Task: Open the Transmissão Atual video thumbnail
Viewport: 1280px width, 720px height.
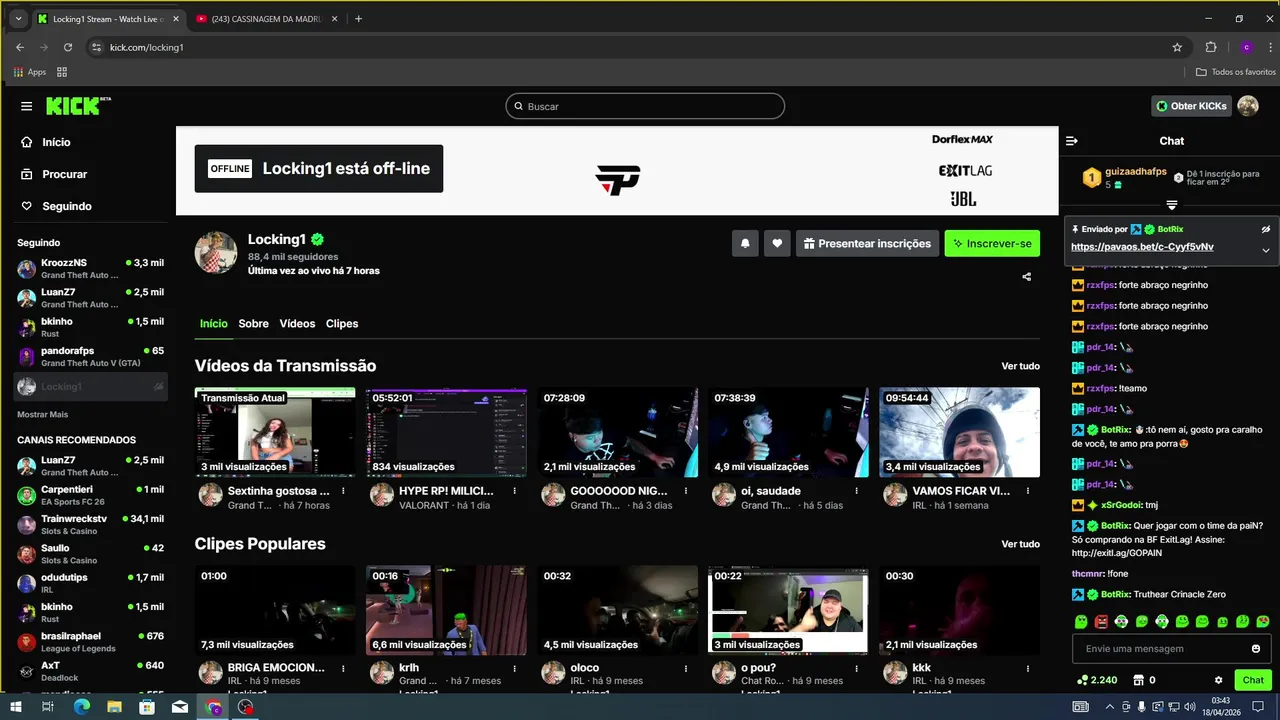Action: click(275, 432)
